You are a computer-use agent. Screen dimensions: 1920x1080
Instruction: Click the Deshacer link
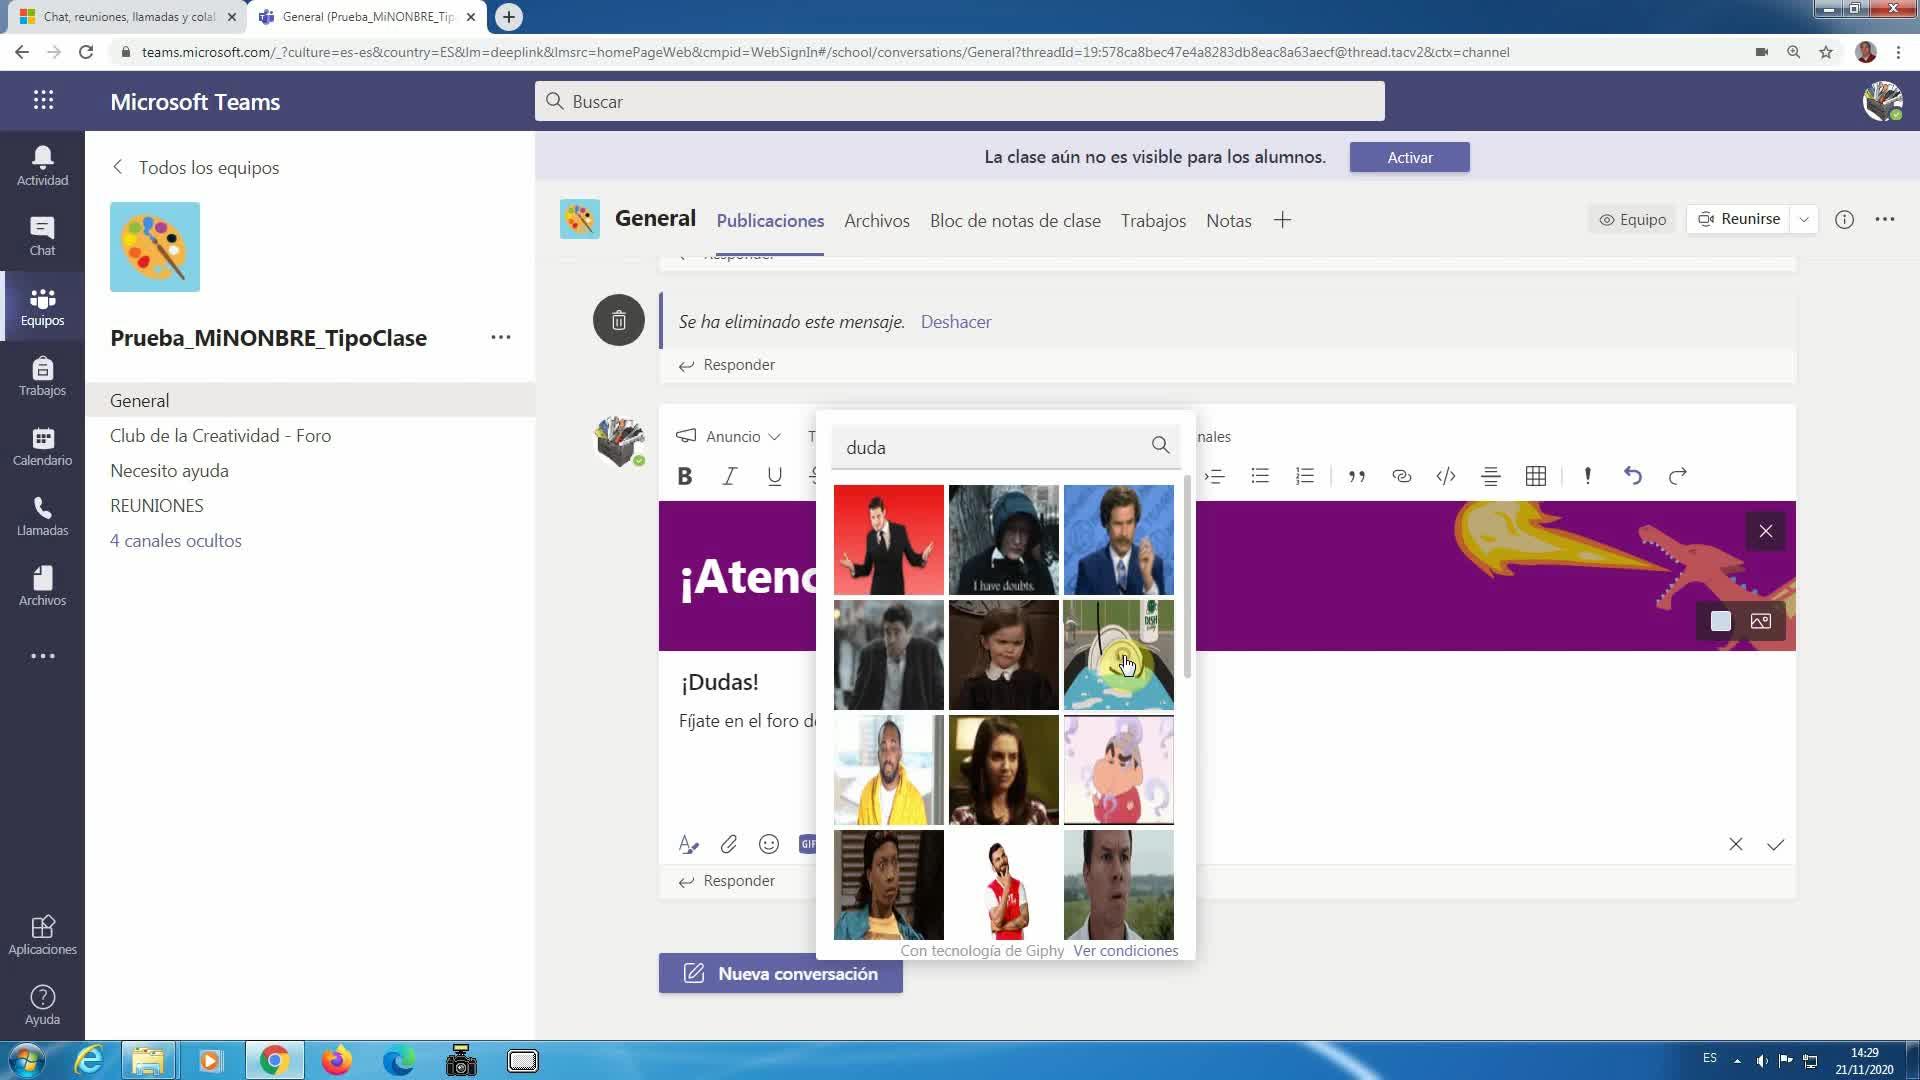pos(955,322)
